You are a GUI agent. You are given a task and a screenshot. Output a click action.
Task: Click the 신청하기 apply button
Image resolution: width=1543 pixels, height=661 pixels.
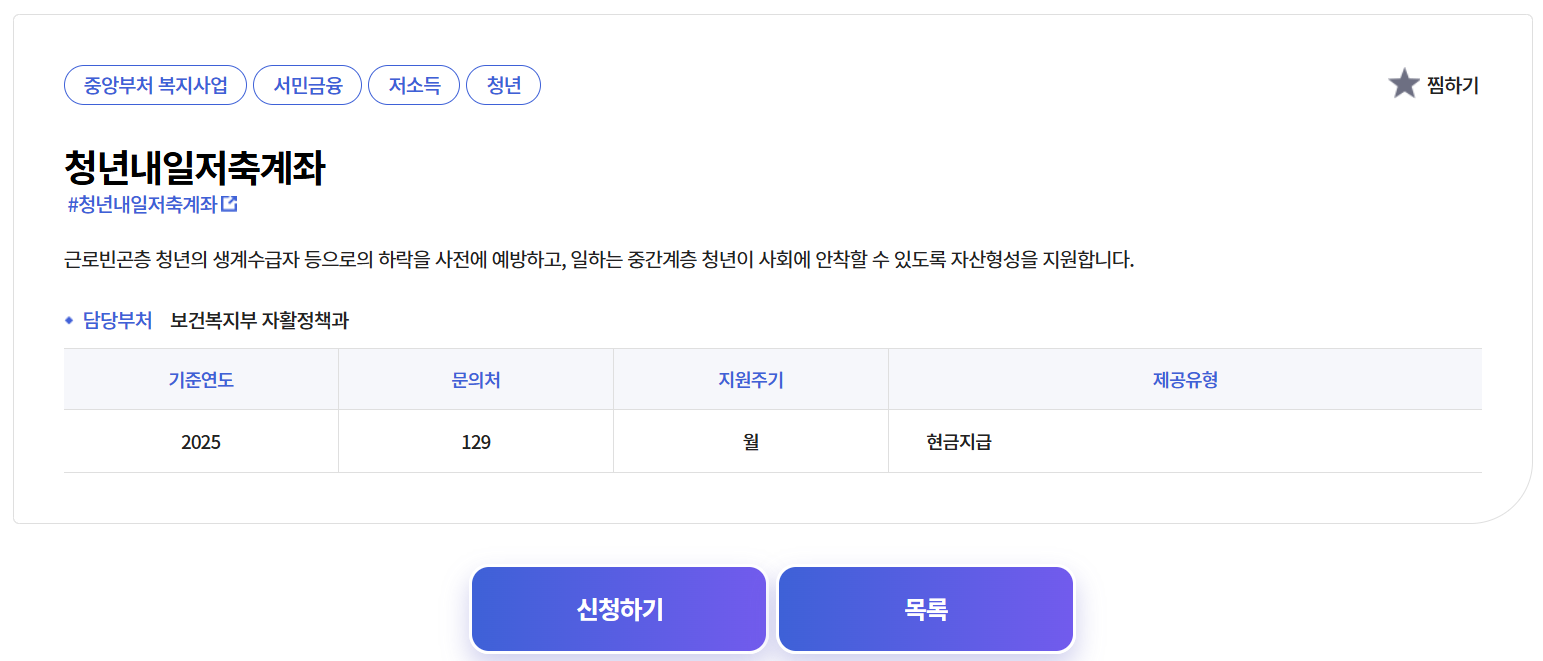[x=618, y=608]
